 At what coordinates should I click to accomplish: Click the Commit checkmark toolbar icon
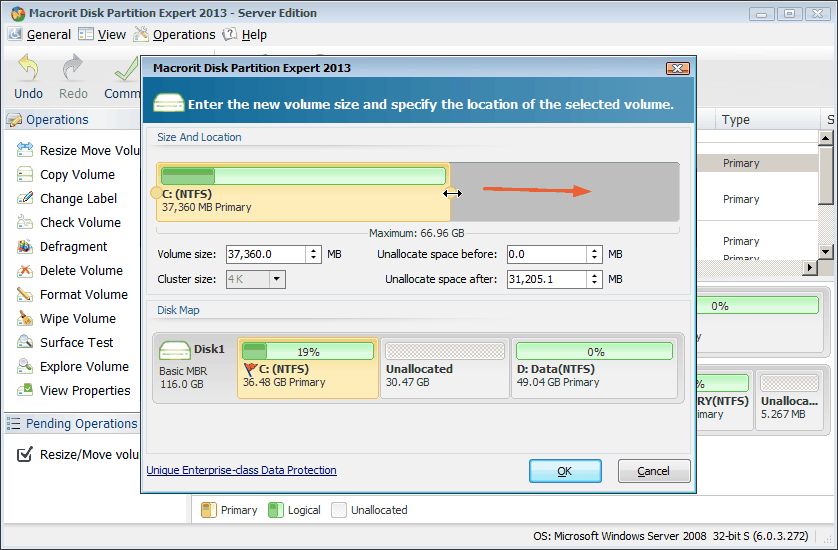point(126,69)
